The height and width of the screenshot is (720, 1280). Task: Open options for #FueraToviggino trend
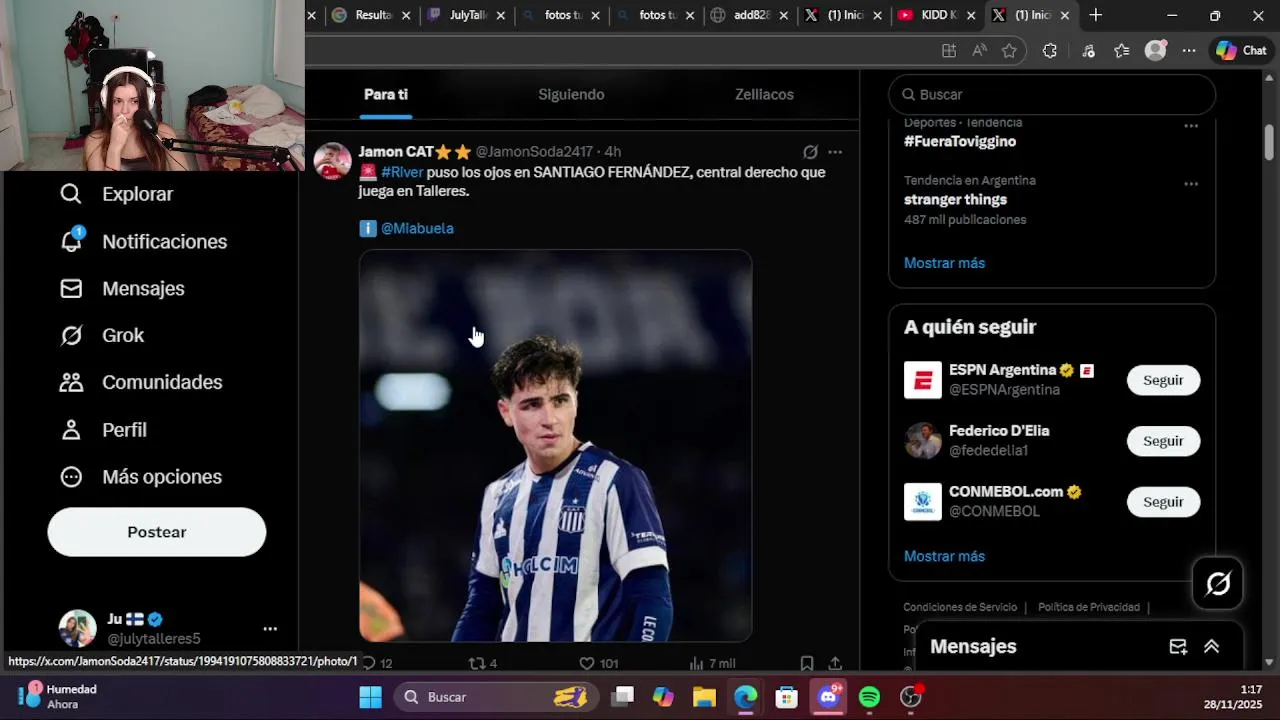click(1191, 126)
